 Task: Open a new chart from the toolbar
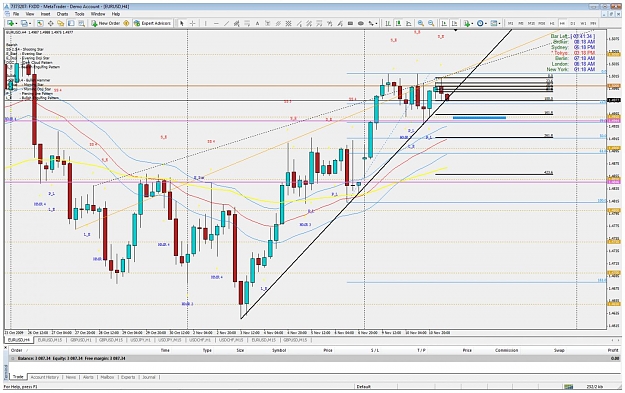(10, 24)
